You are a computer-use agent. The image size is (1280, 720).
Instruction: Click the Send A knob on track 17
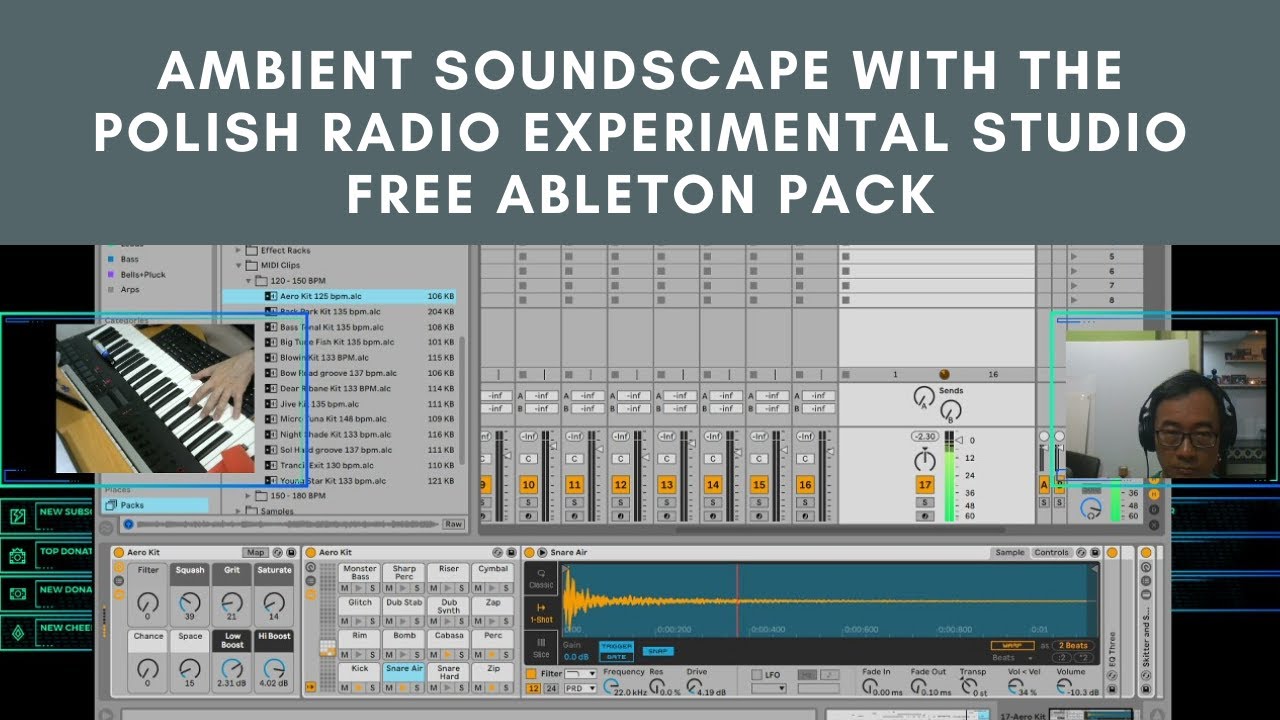[923, 397]
